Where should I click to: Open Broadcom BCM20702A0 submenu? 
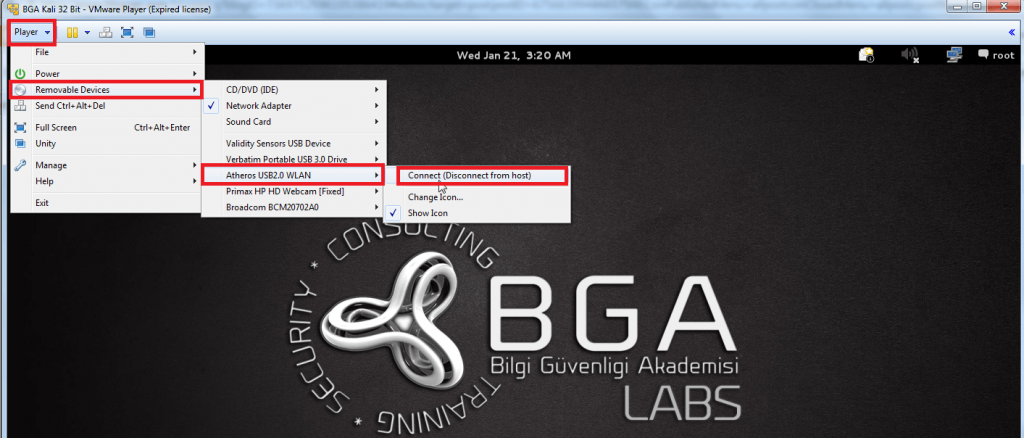tap(293, 207)
